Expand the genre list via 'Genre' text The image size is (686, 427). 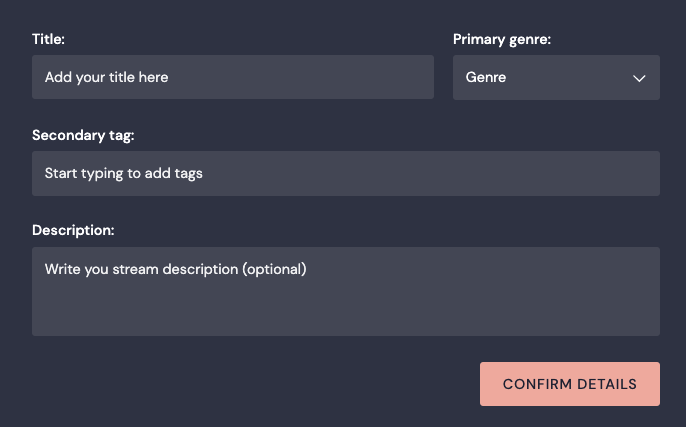pyautogui.click(x=486, y=77)
